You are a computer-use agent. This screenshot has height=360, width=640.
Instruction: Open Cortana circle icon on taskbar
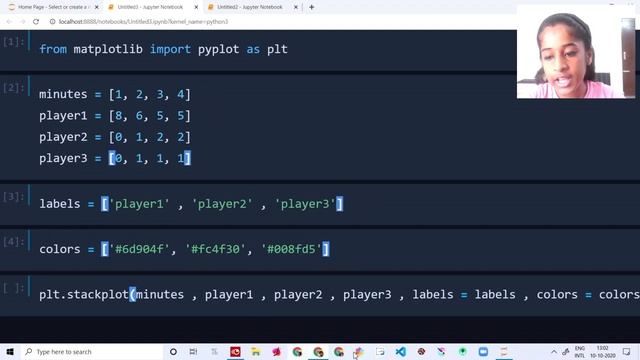pos(173,351)
